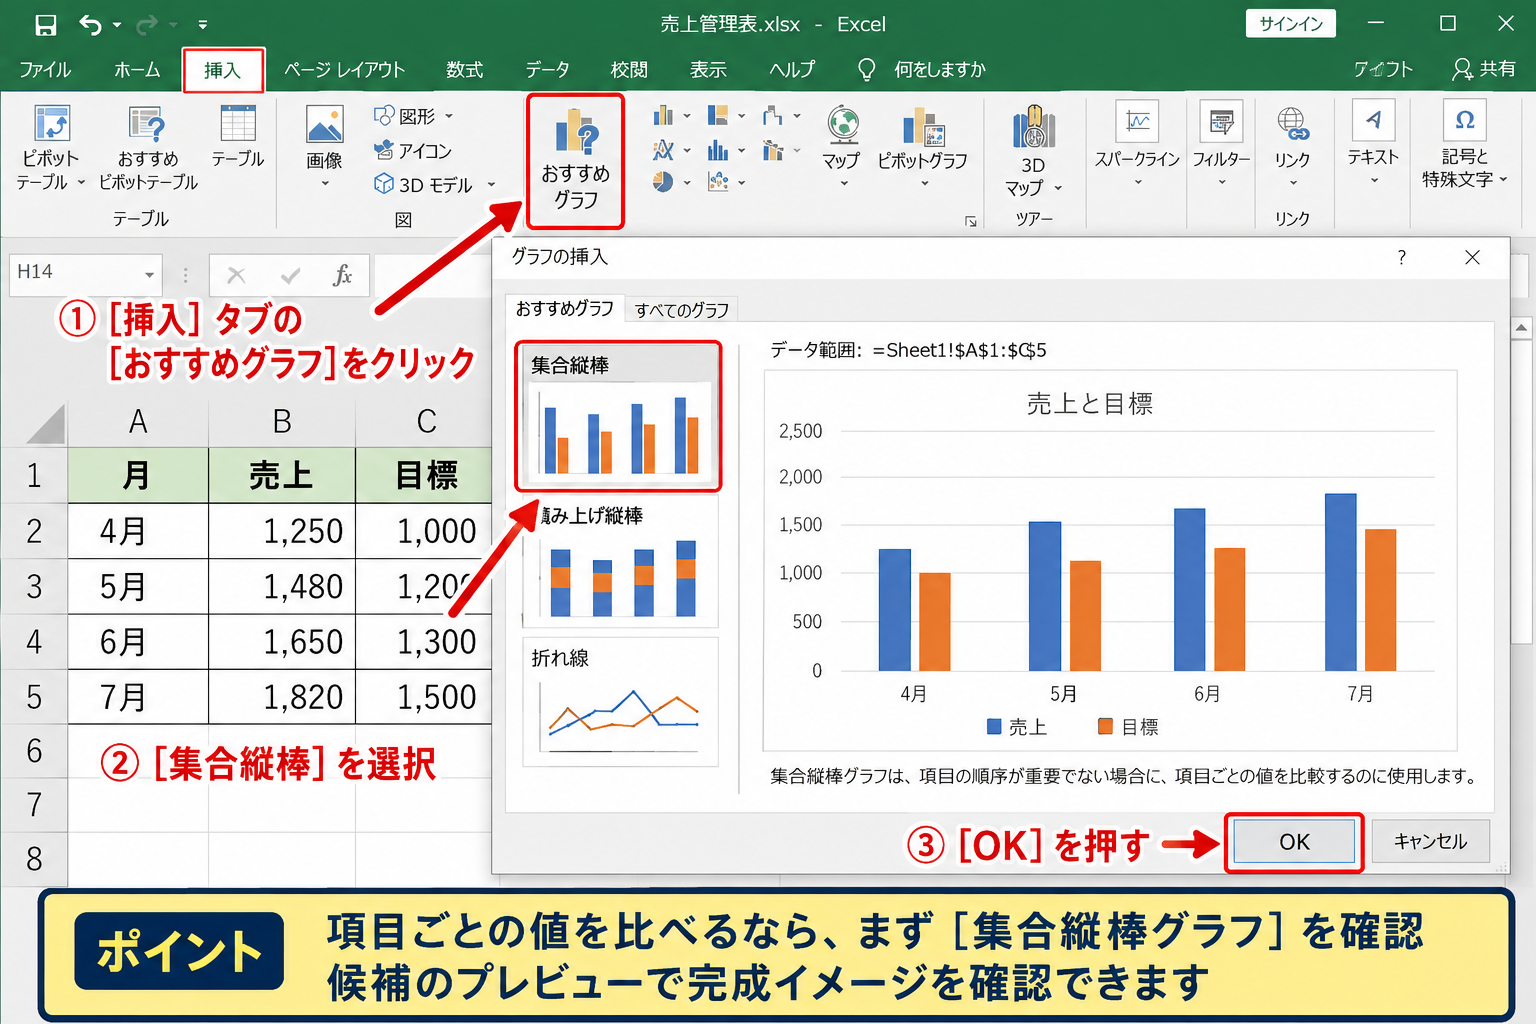Click the フィルター icon
Viewport: 1536px width, 1024px height.
click(x=1221, y=121)
